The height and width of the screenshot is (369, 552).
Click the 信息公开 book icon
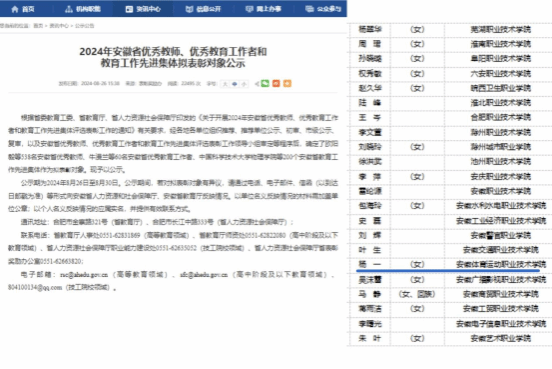[x=189, y=9]
